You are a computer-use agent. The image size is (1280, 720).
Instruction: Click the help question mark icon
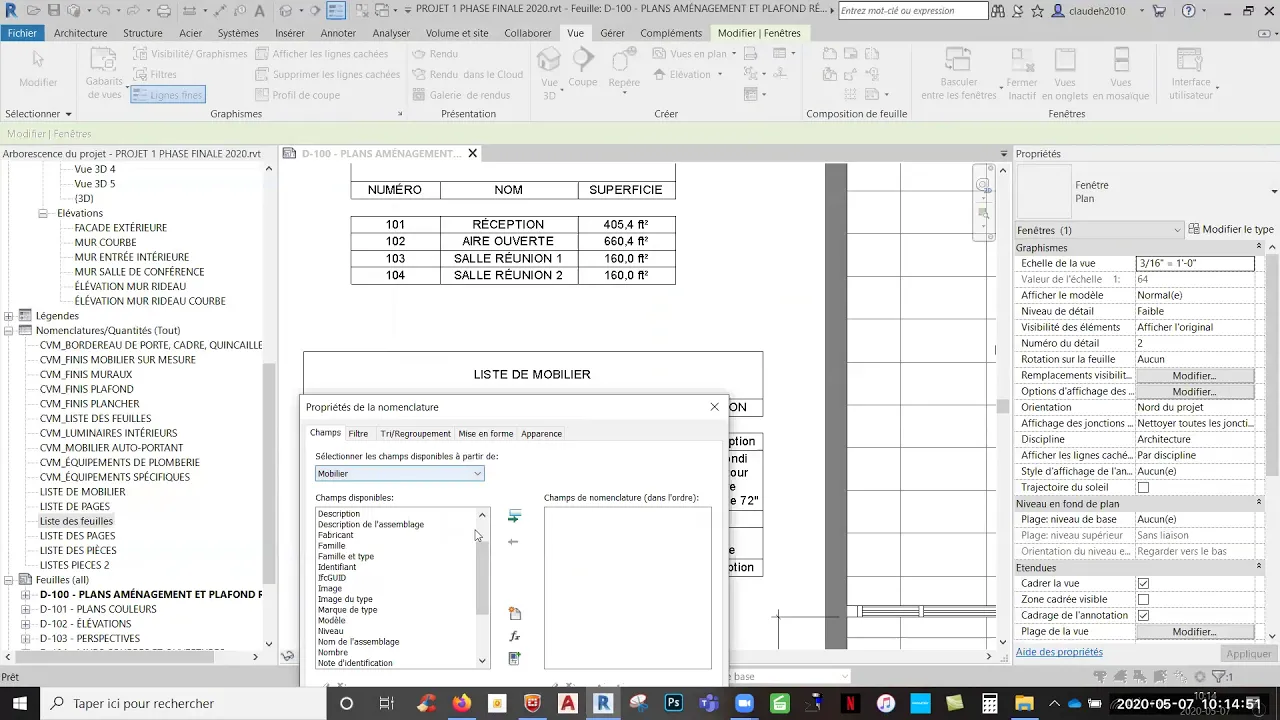1188,11
